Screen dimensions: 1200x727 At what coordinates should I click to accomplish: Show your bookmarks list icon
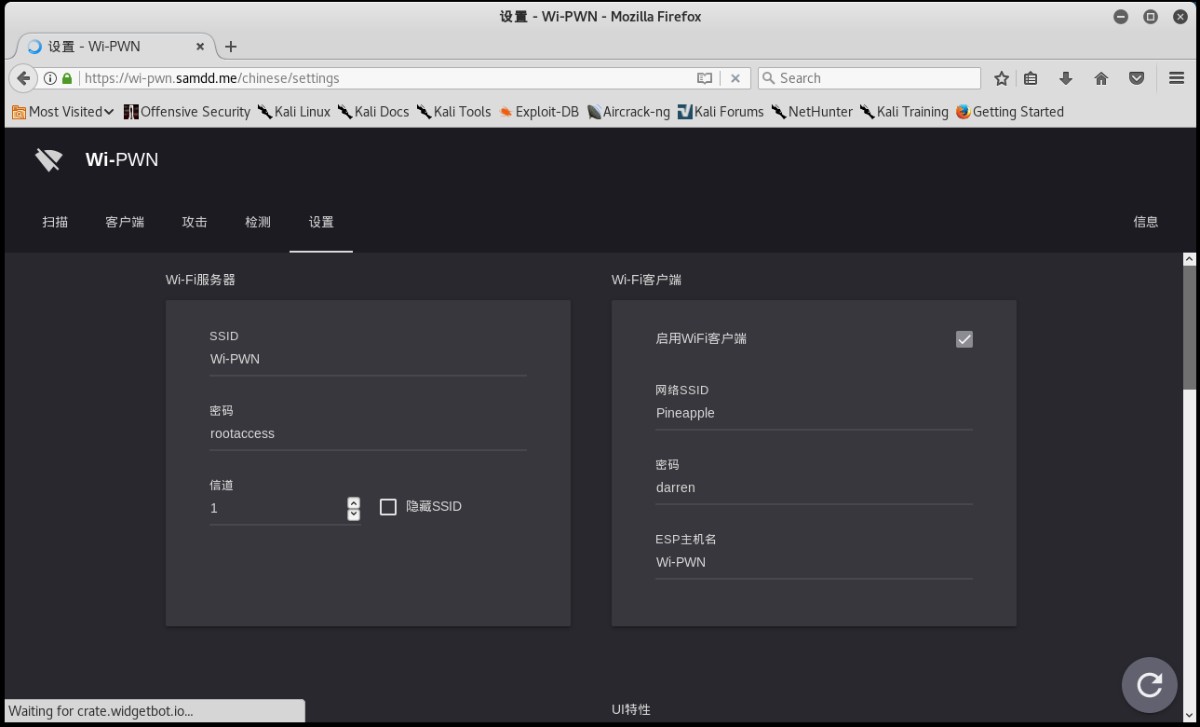pos(1031,78)
